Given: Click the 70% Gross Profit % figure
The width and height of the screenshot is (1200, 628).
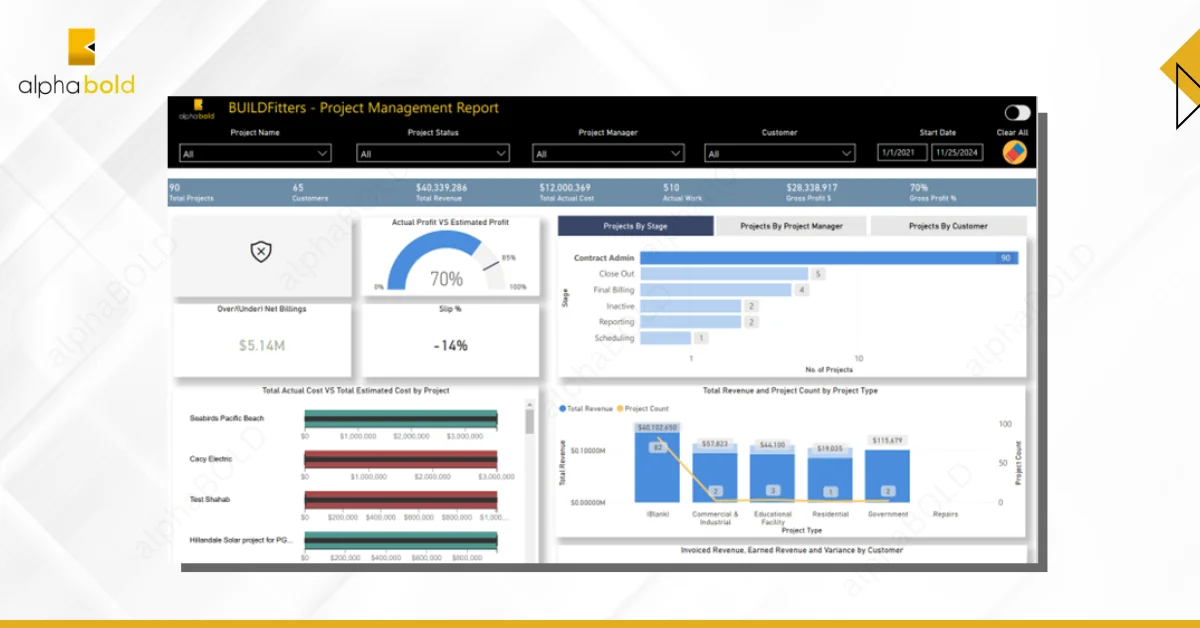Looking at the screenshot, I should click(x=919, y=187).
